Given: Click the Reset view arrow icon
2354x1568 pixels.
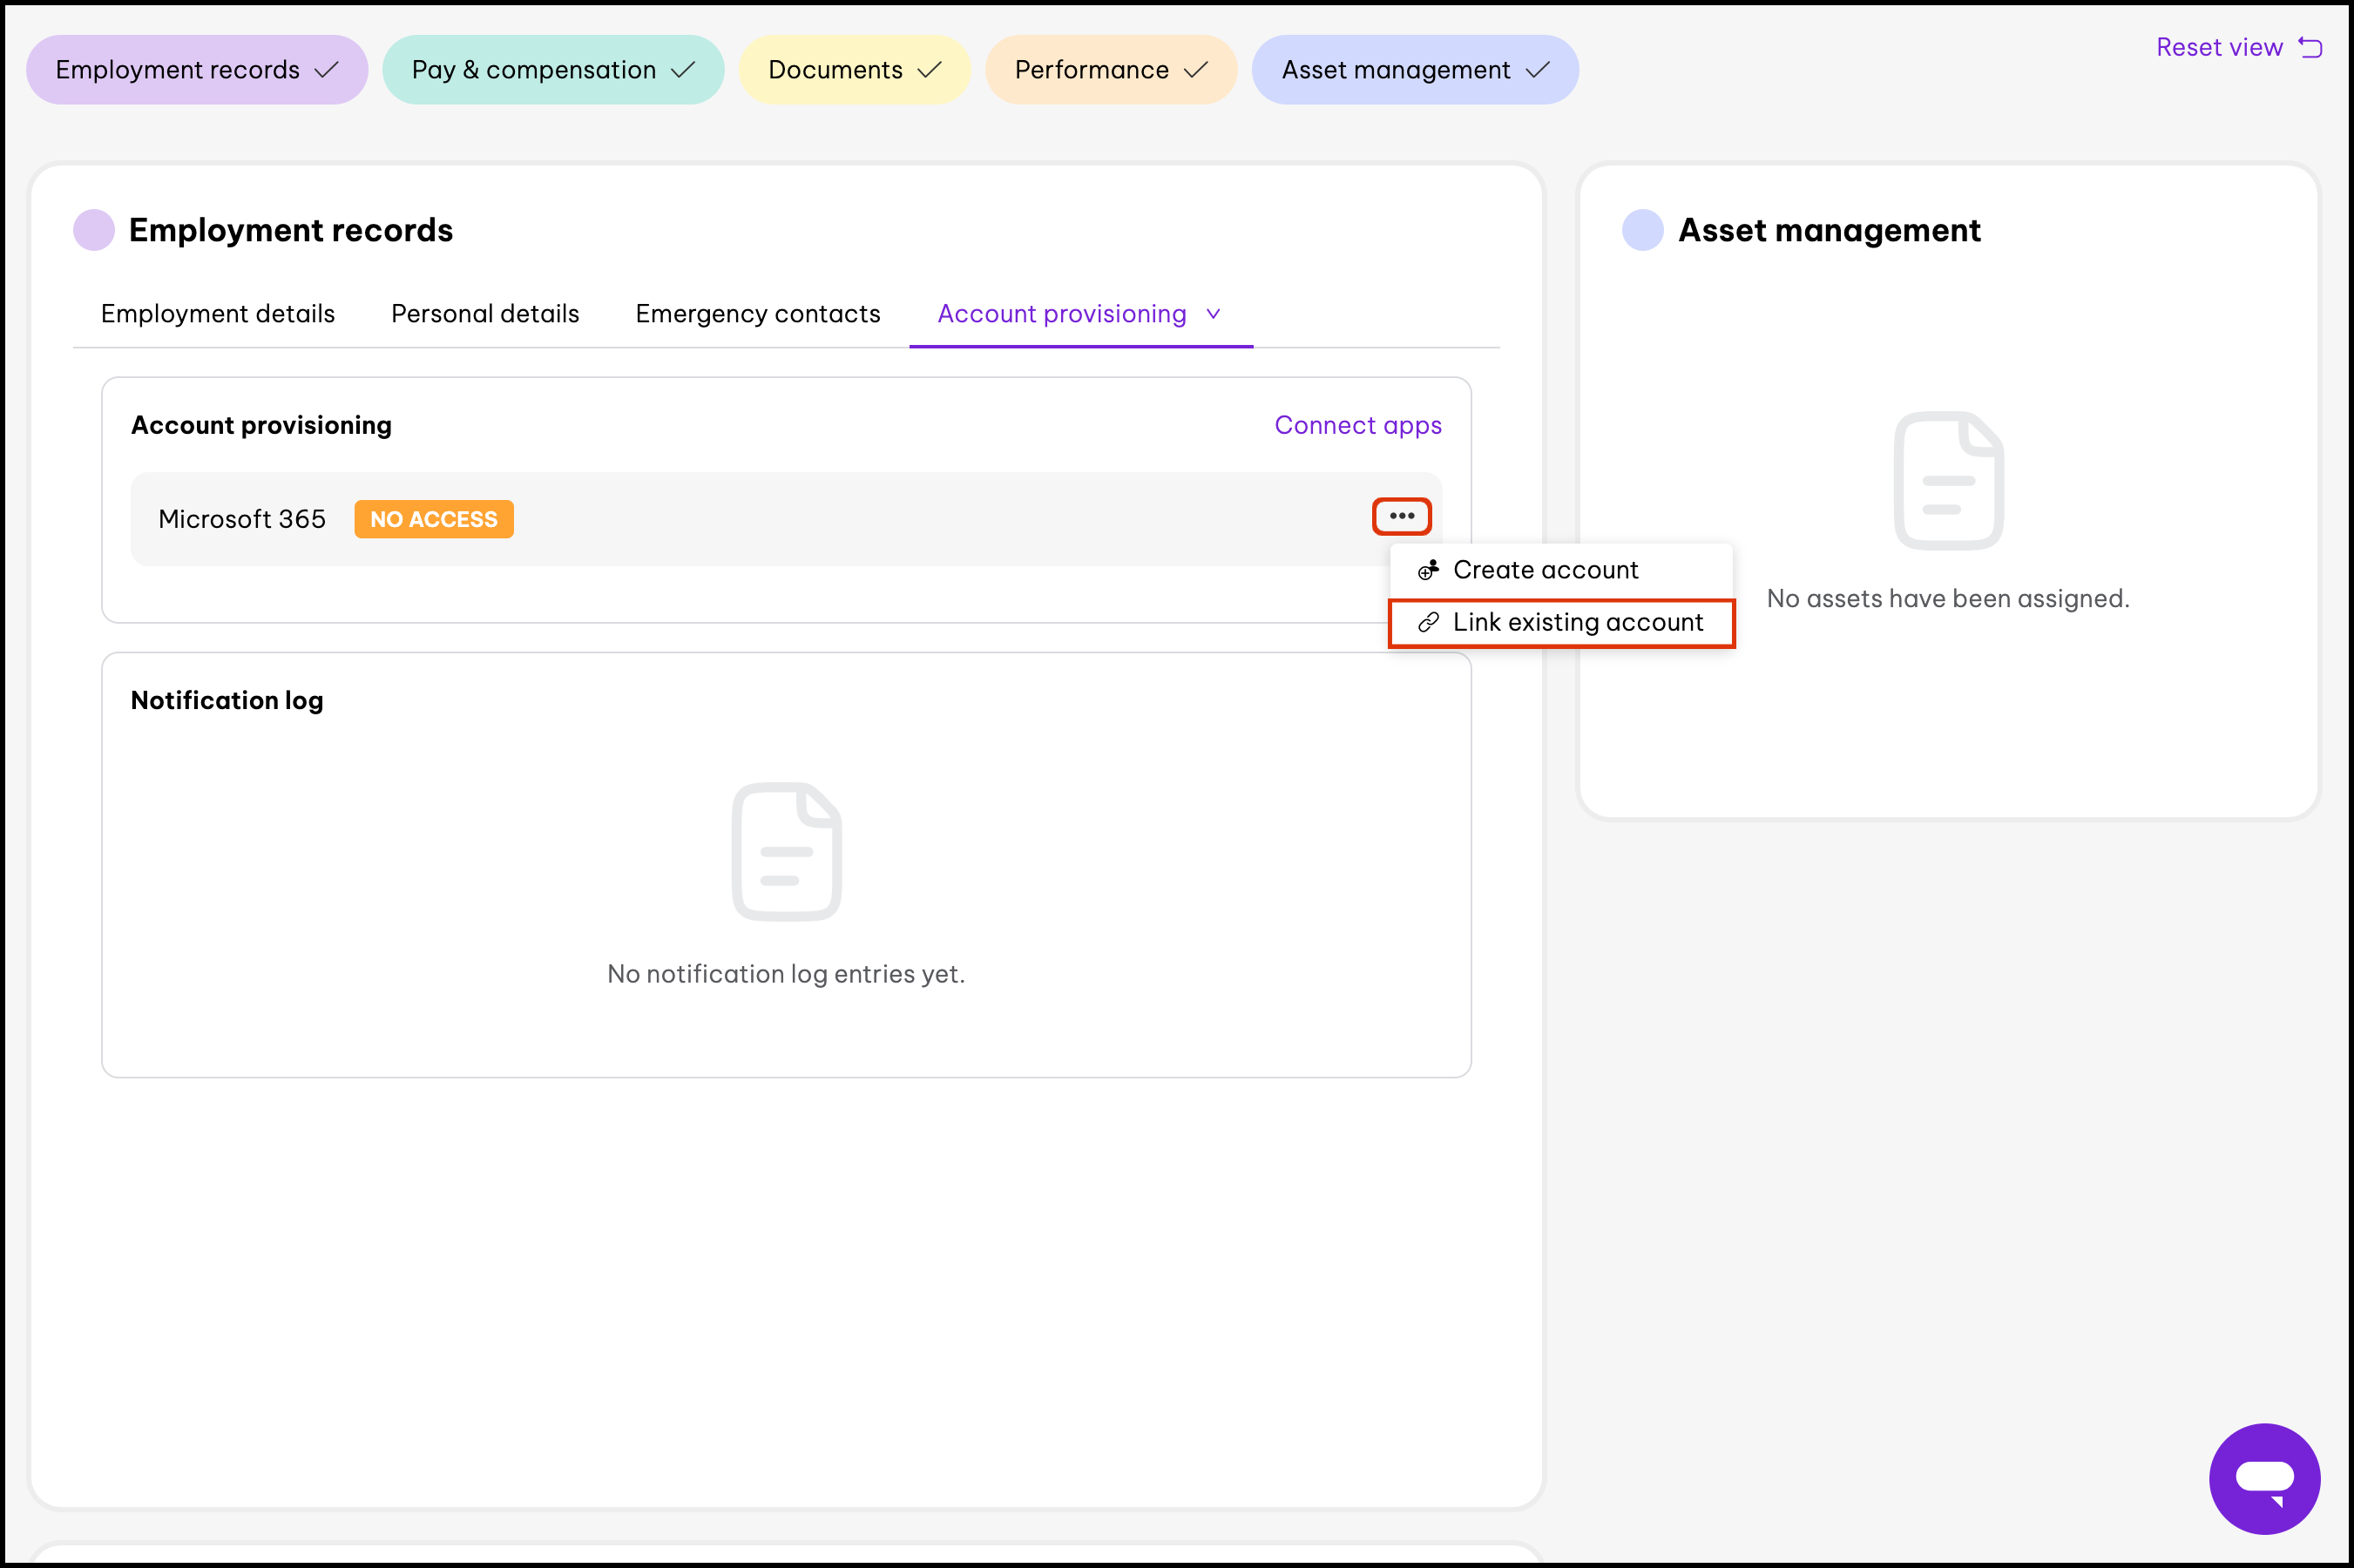Looking at the screenshot, I should (2310, 47).
